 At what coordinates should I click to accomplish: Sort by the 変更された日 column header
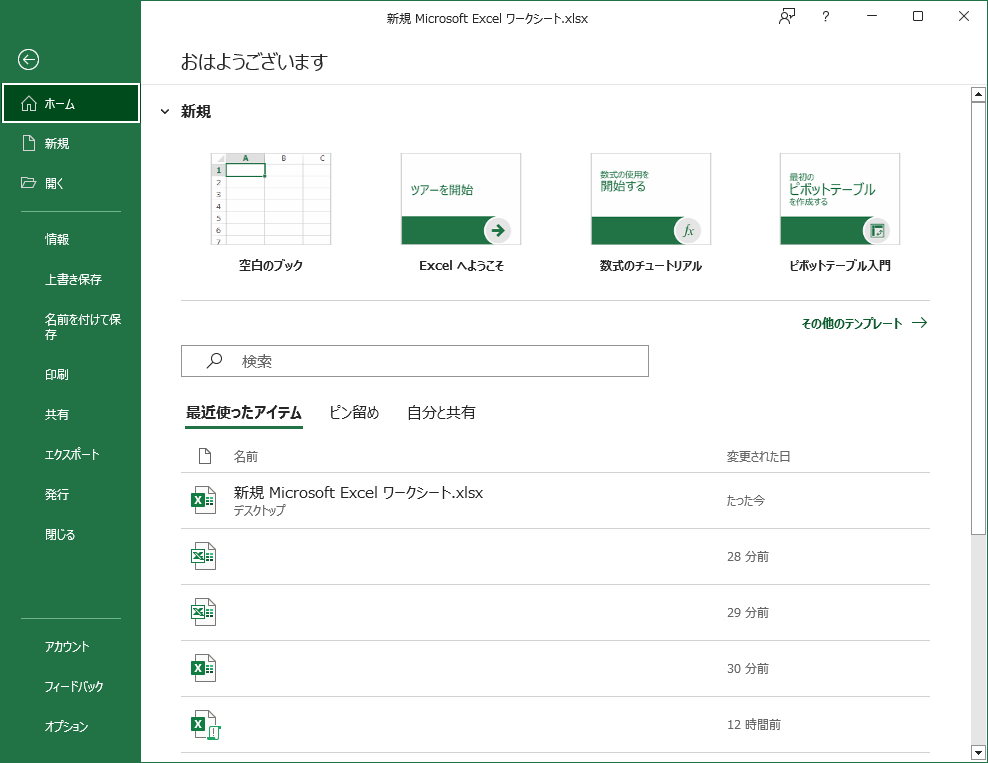758,456
